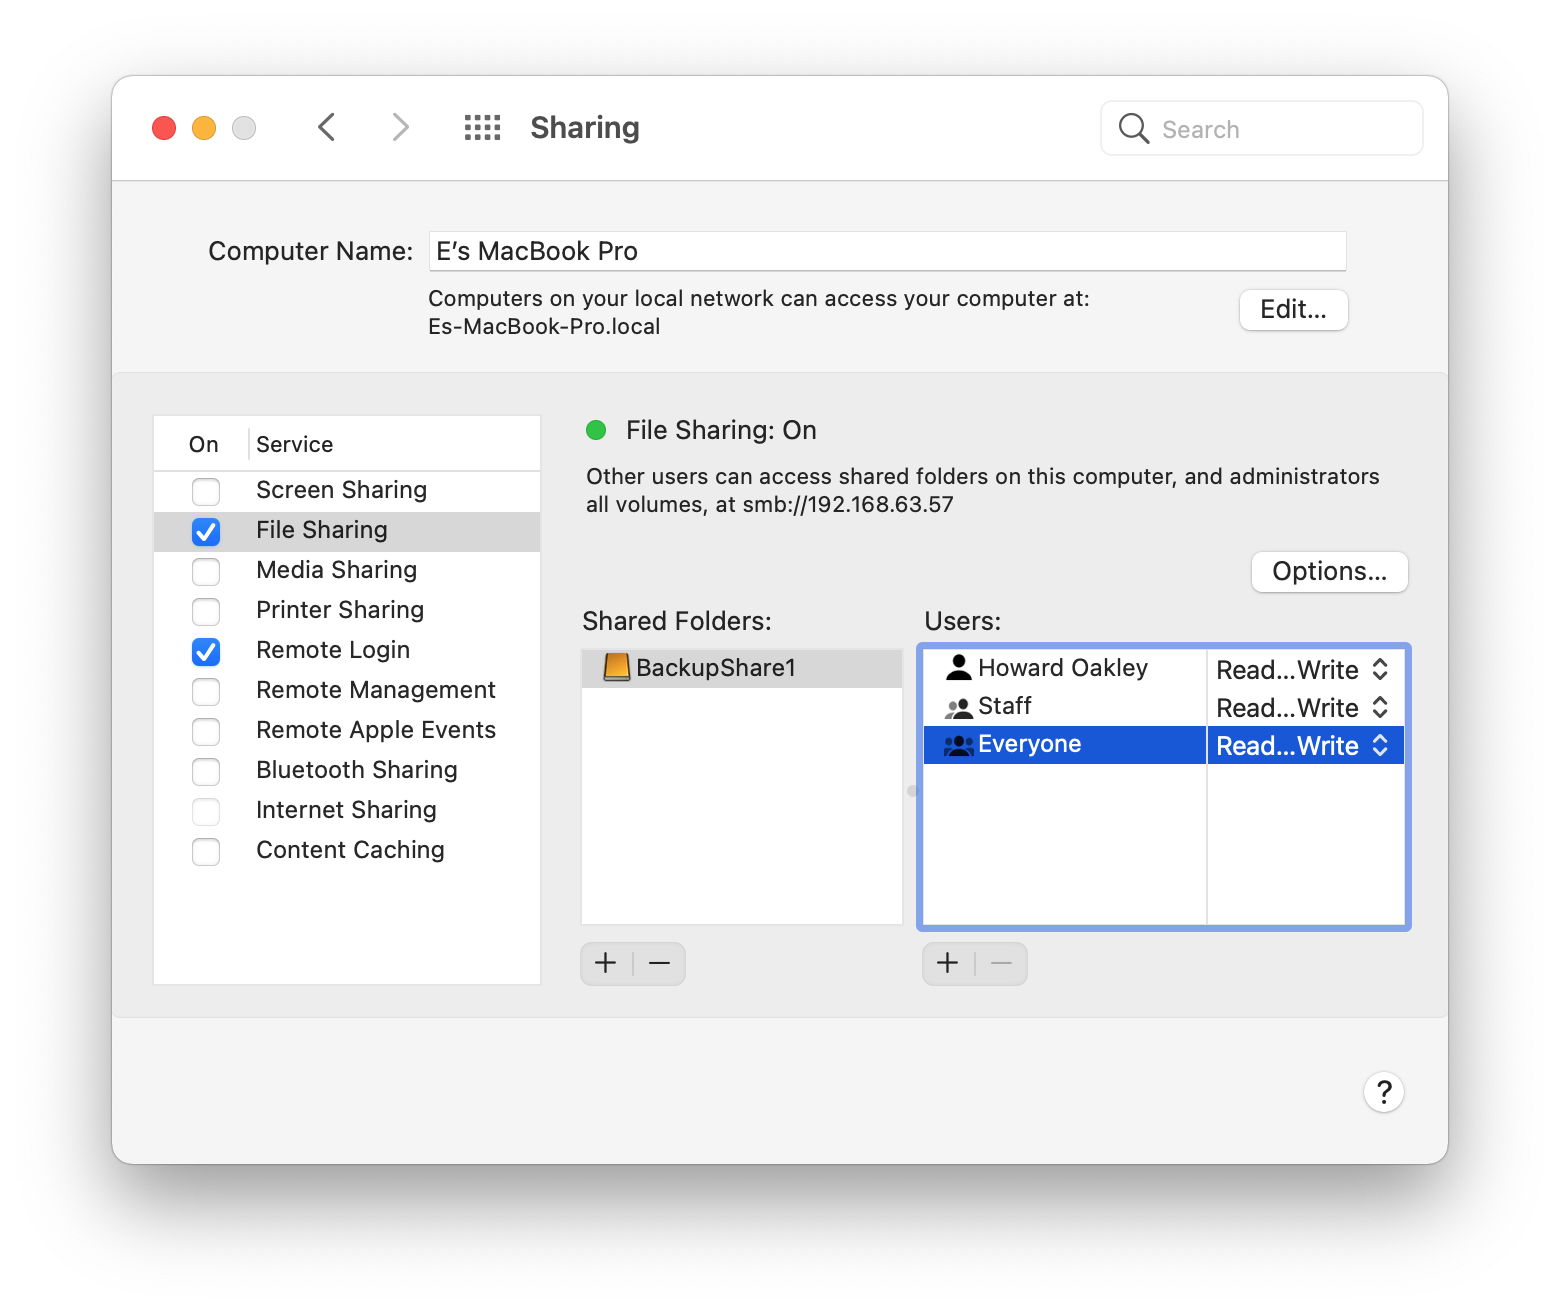Select Media Sharing in service list
Viewport: 1560px width, 1312px height.
[336, 570]
